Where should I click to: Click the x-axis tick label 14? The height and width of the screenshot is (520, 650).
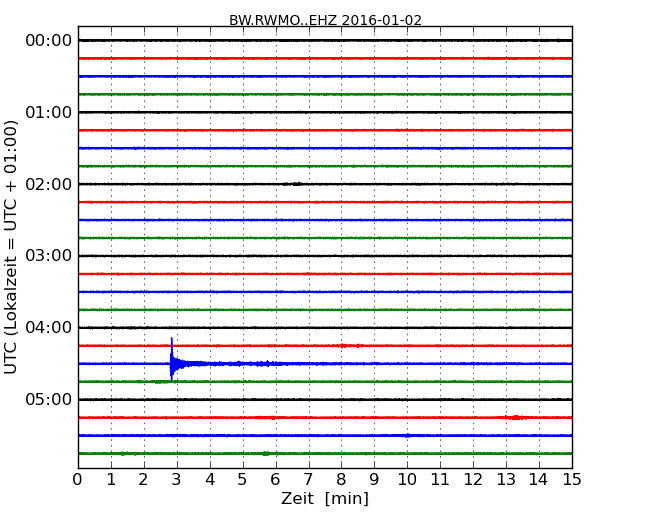pyautogui.click(x=539, y=480)
